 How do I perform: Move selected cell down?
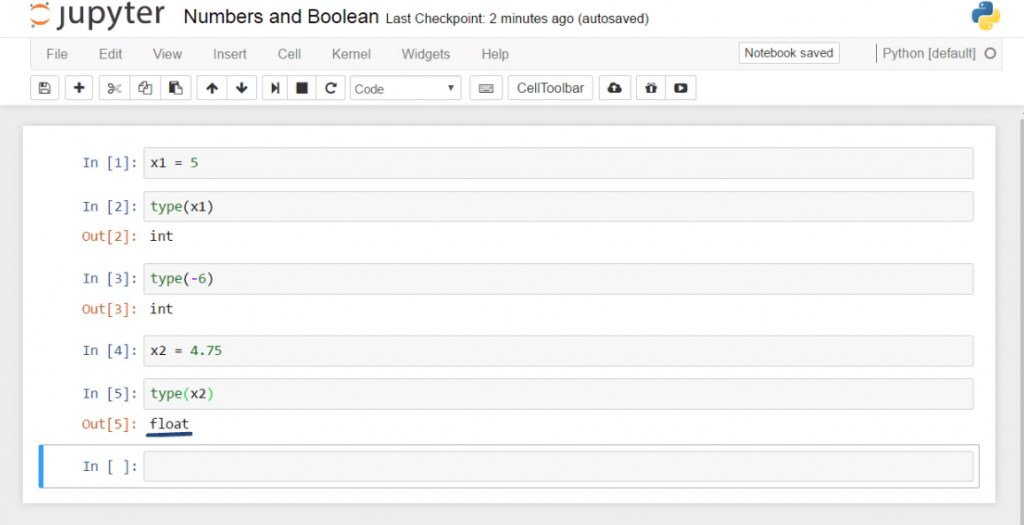pos(241,88)
